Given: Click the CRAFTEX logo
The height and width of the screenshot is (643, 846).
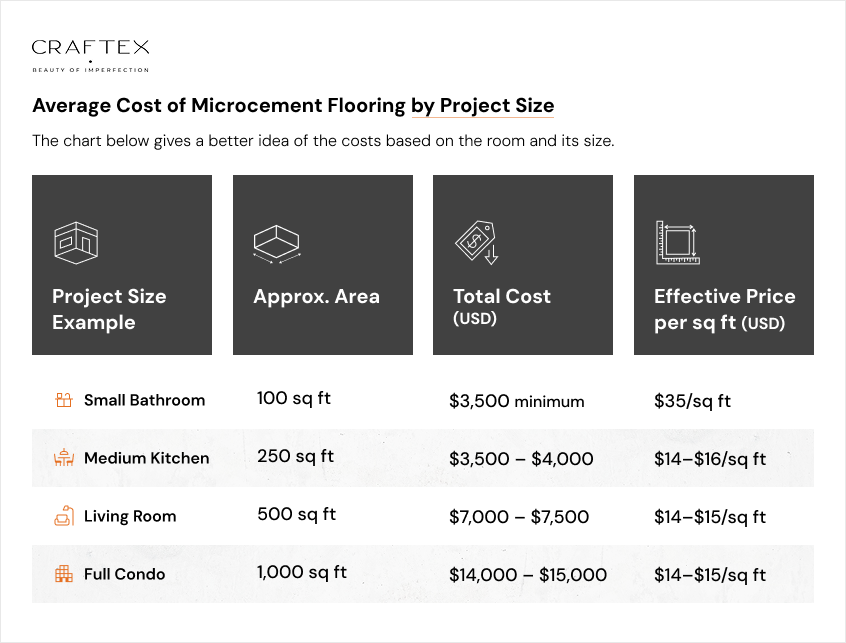Looking at the screenshot, I should 91,45.
